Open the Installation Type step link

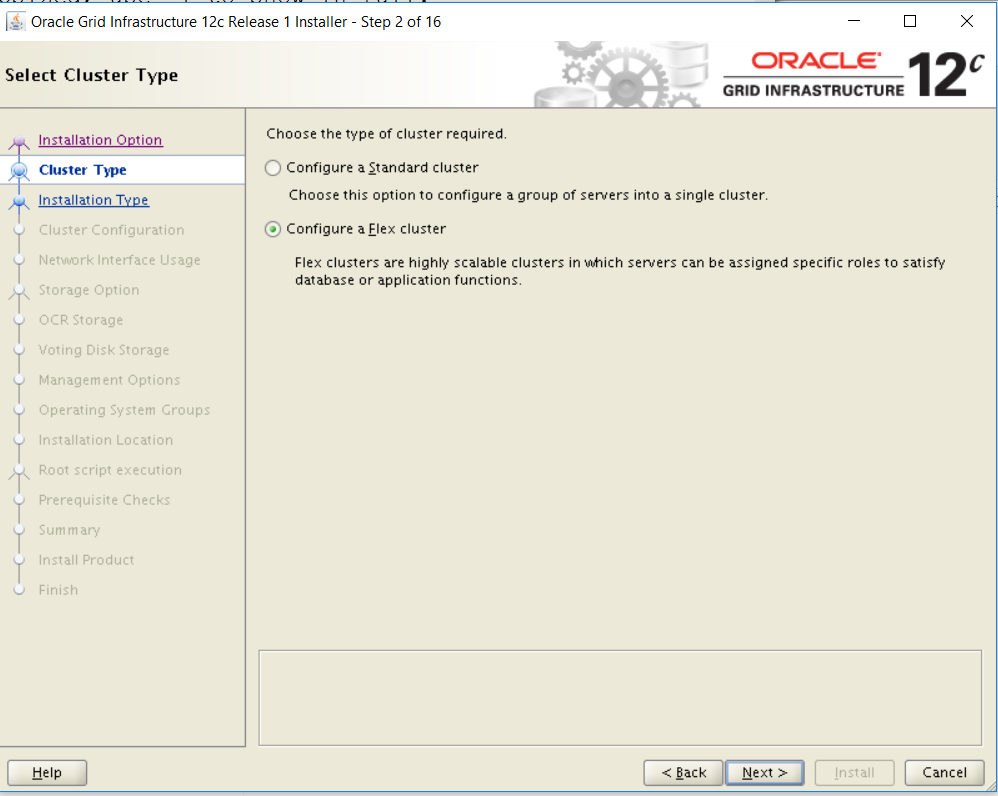(x=94, y=200)
